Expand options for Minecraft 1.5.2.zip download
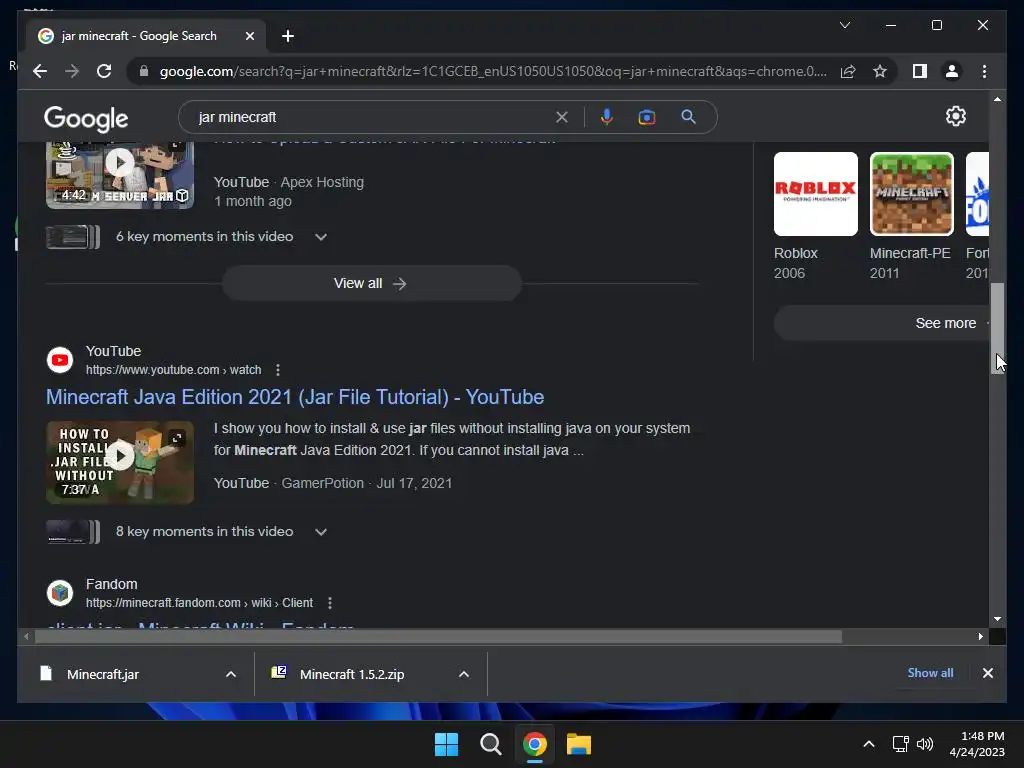 pyautogui.click(x=464, y=674)
